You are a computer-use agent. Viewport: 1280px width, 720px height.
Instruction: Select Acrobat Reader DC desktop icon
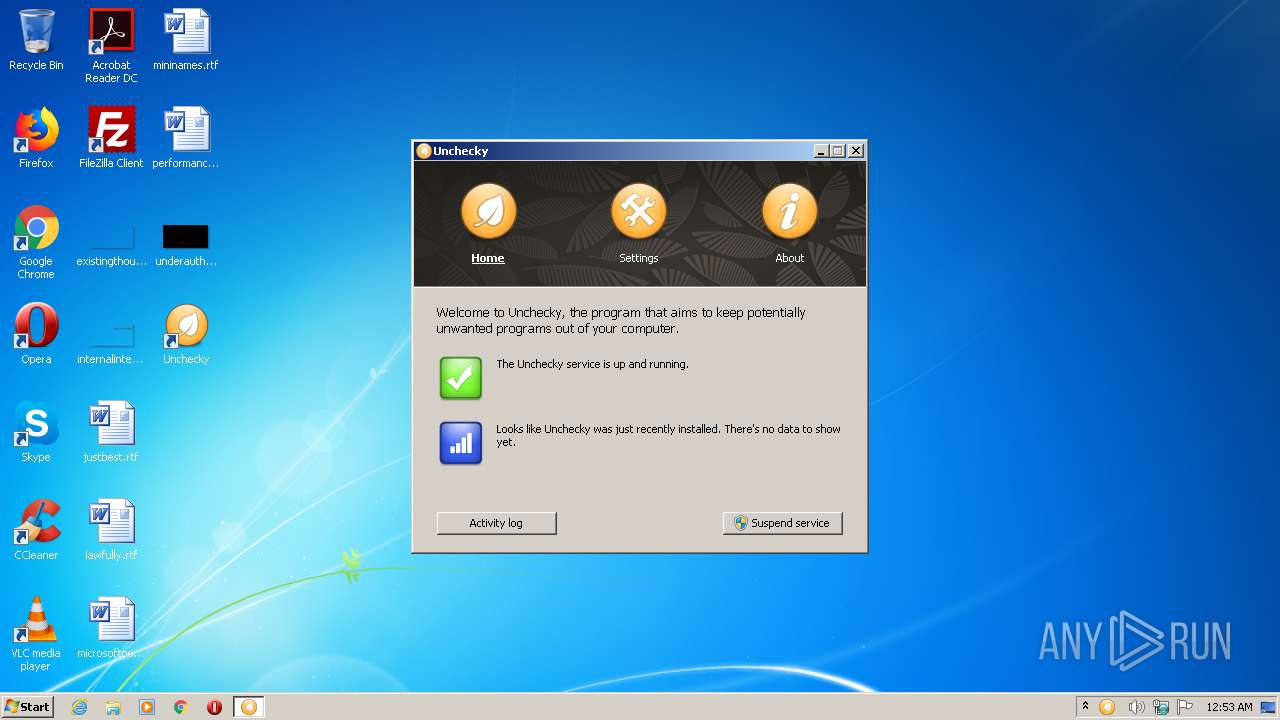coord(111,46)
